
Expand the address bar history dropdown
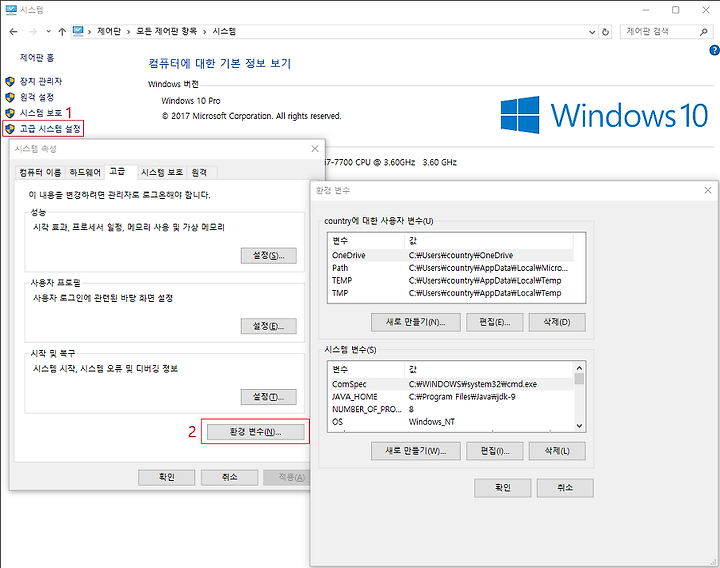(x=592, y=32)
